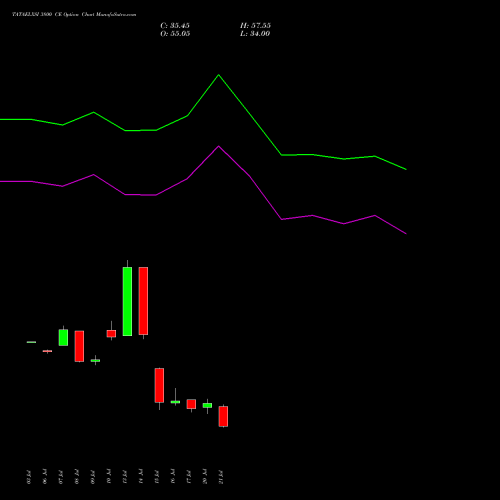Click the flat green doji candle for 03 Jul

[31, 342]
